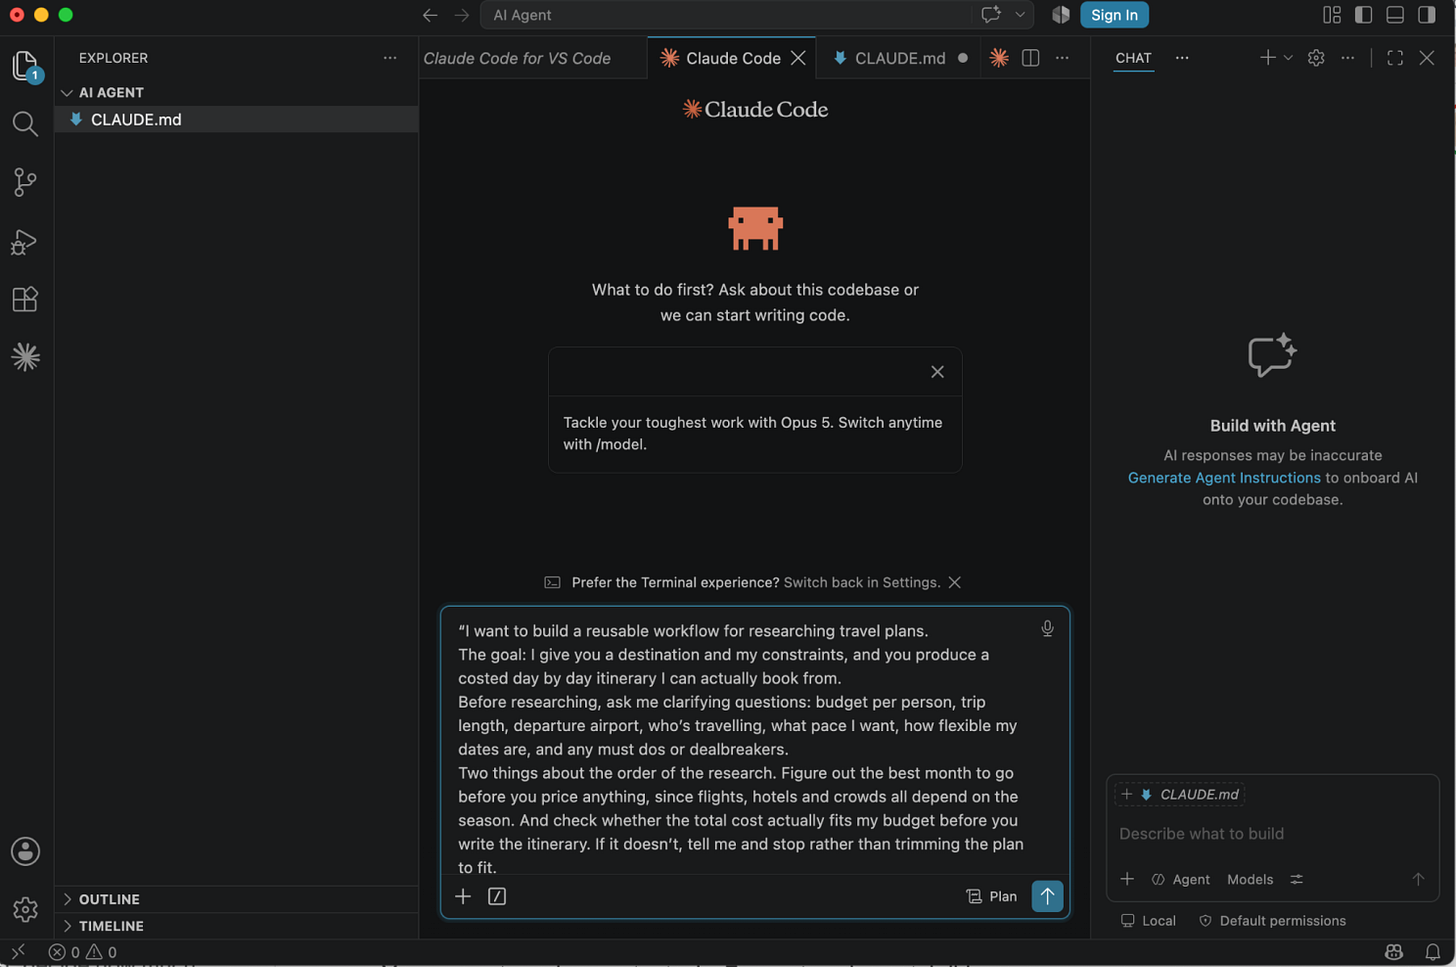Select the CHAT panel tab
1456x967 pixels.
point(1133,58)
